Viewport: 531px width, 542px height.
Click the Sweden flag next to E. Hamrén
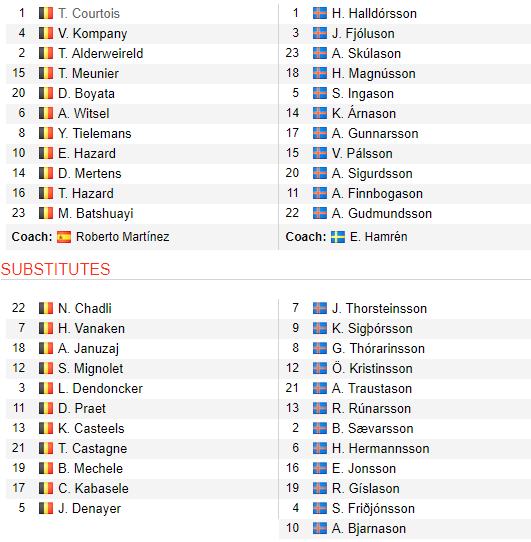pyautogui.click(x=338, y=237)
